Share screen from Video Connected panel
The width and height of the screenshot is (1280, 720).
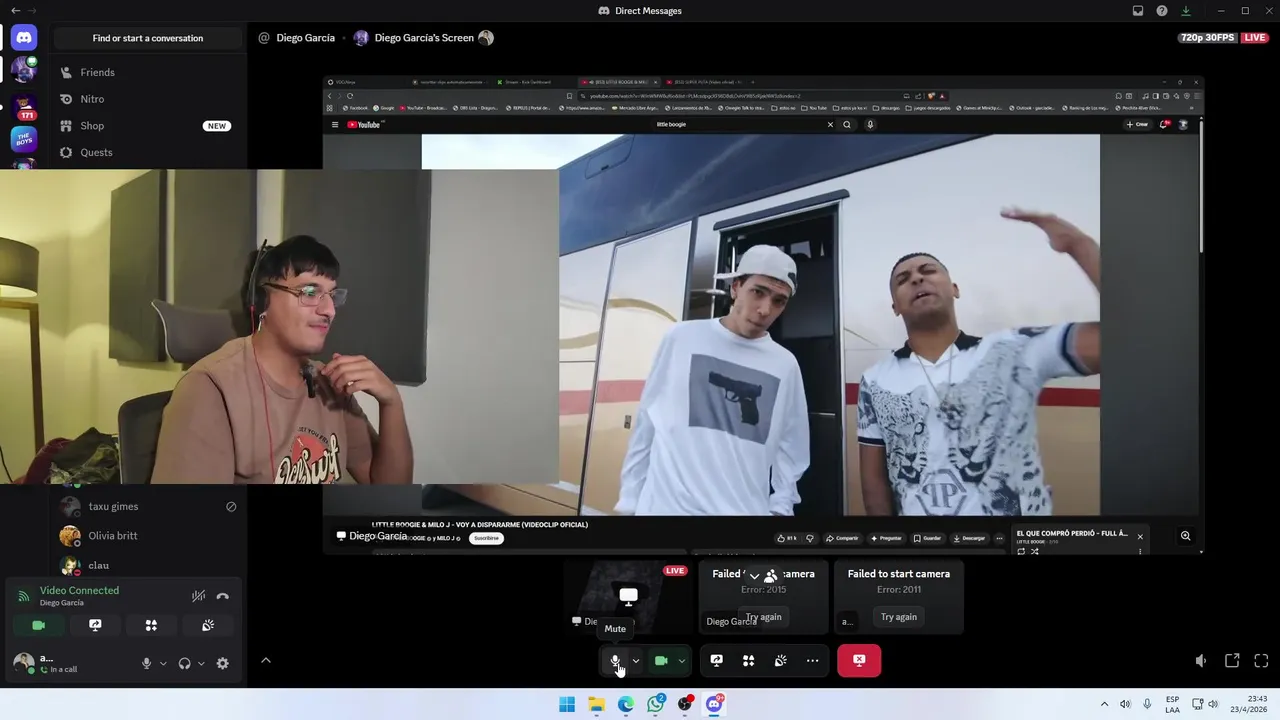click(95, 625)
